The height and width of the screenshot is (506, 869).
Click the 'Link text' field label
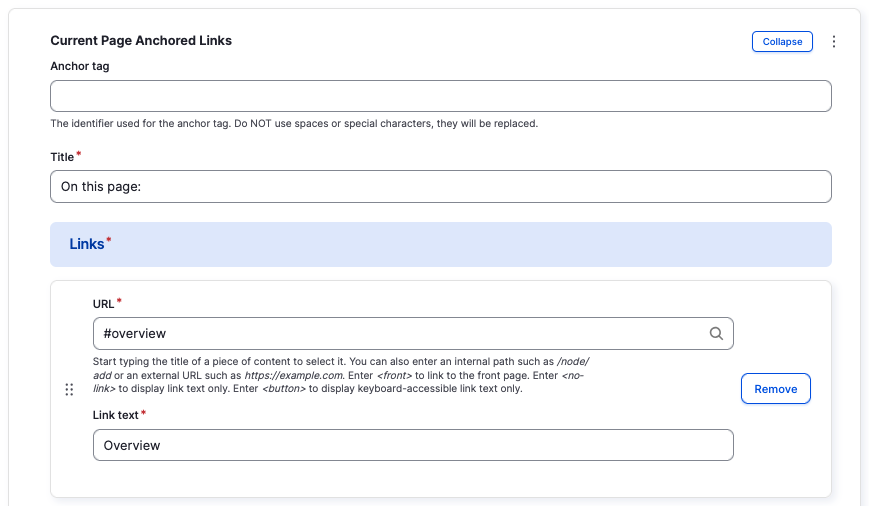(x=116, y=414)
